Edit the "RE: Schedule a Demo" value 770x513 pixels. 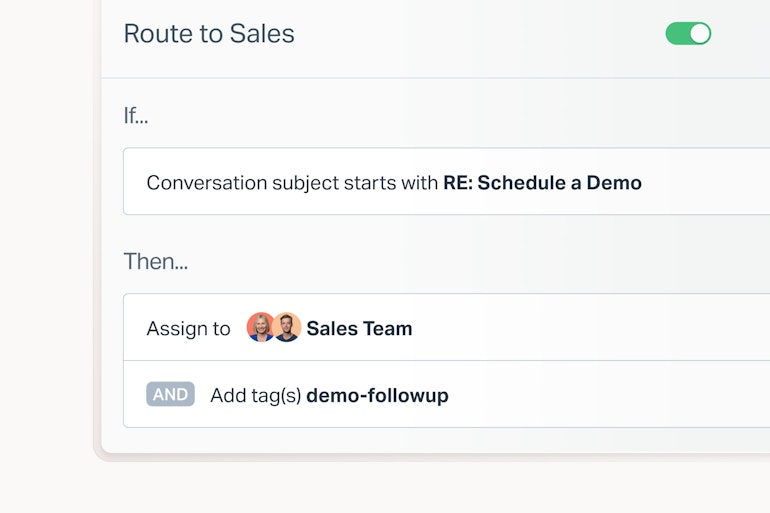click(542, 183)
